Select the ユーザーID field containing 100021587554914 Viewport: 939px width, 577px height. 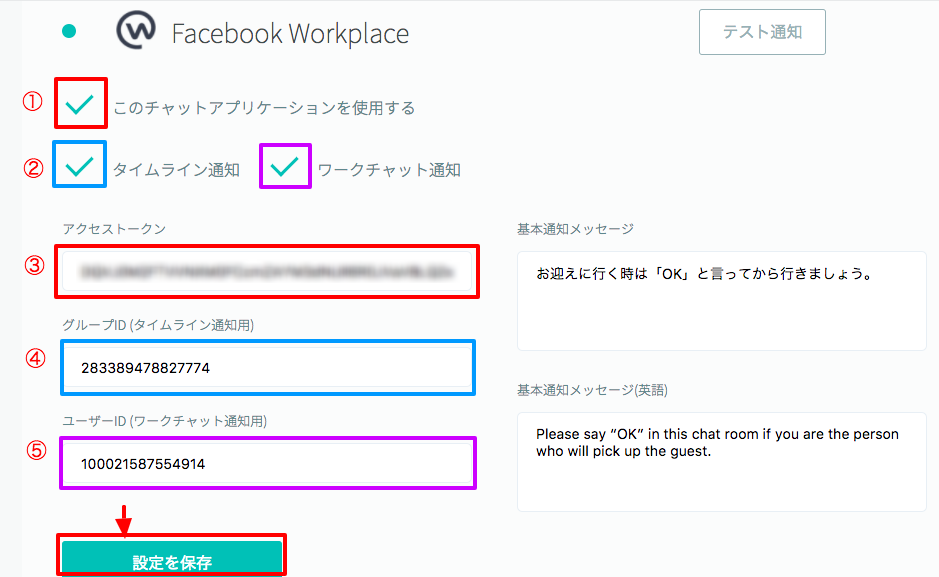coord(267,464)
